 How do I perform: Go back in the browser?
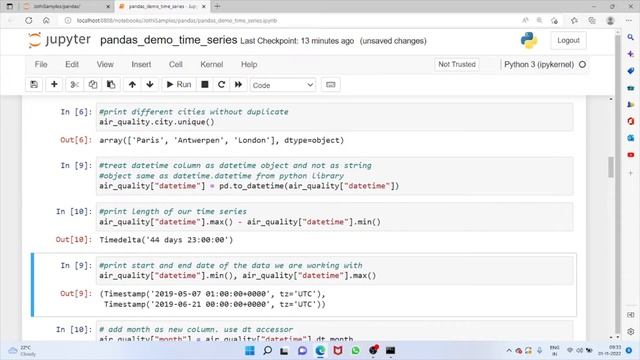coord(11,20)
